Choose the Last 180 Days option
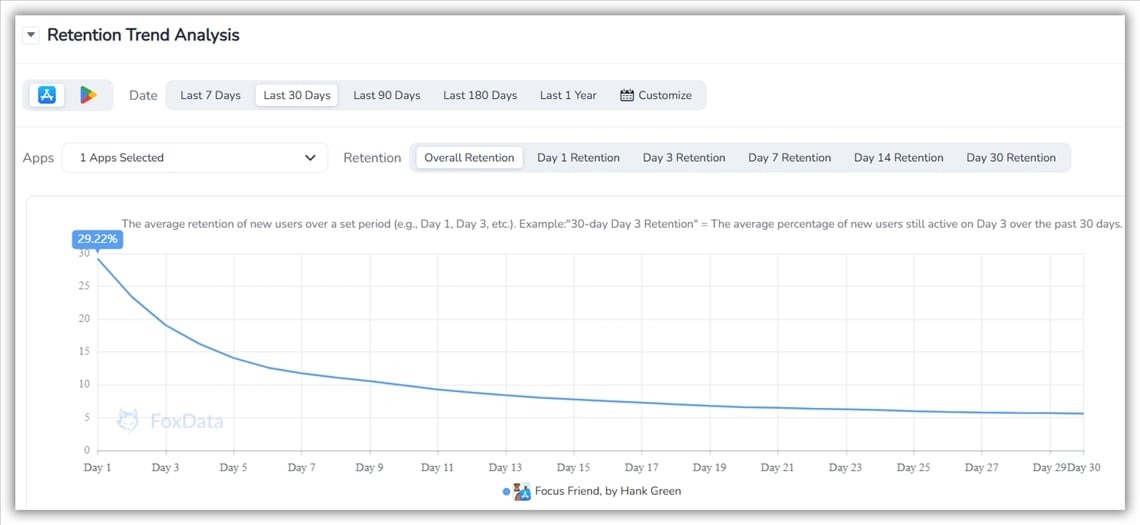This screenshot has width=1140, height=525. [480, 95]
